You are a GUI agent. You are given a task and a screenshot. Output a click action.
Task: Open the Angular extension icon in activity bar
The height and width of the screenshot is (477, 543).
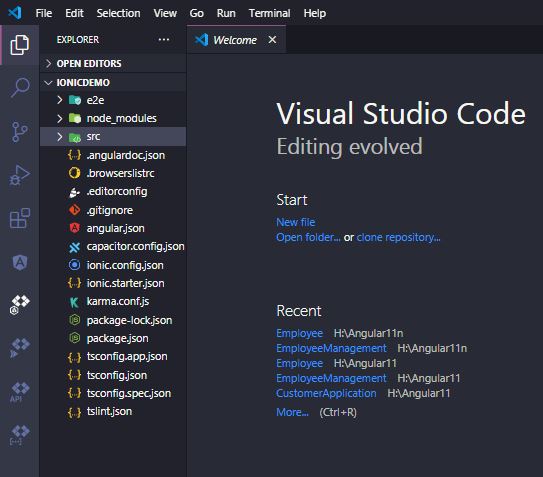(20, 262)
